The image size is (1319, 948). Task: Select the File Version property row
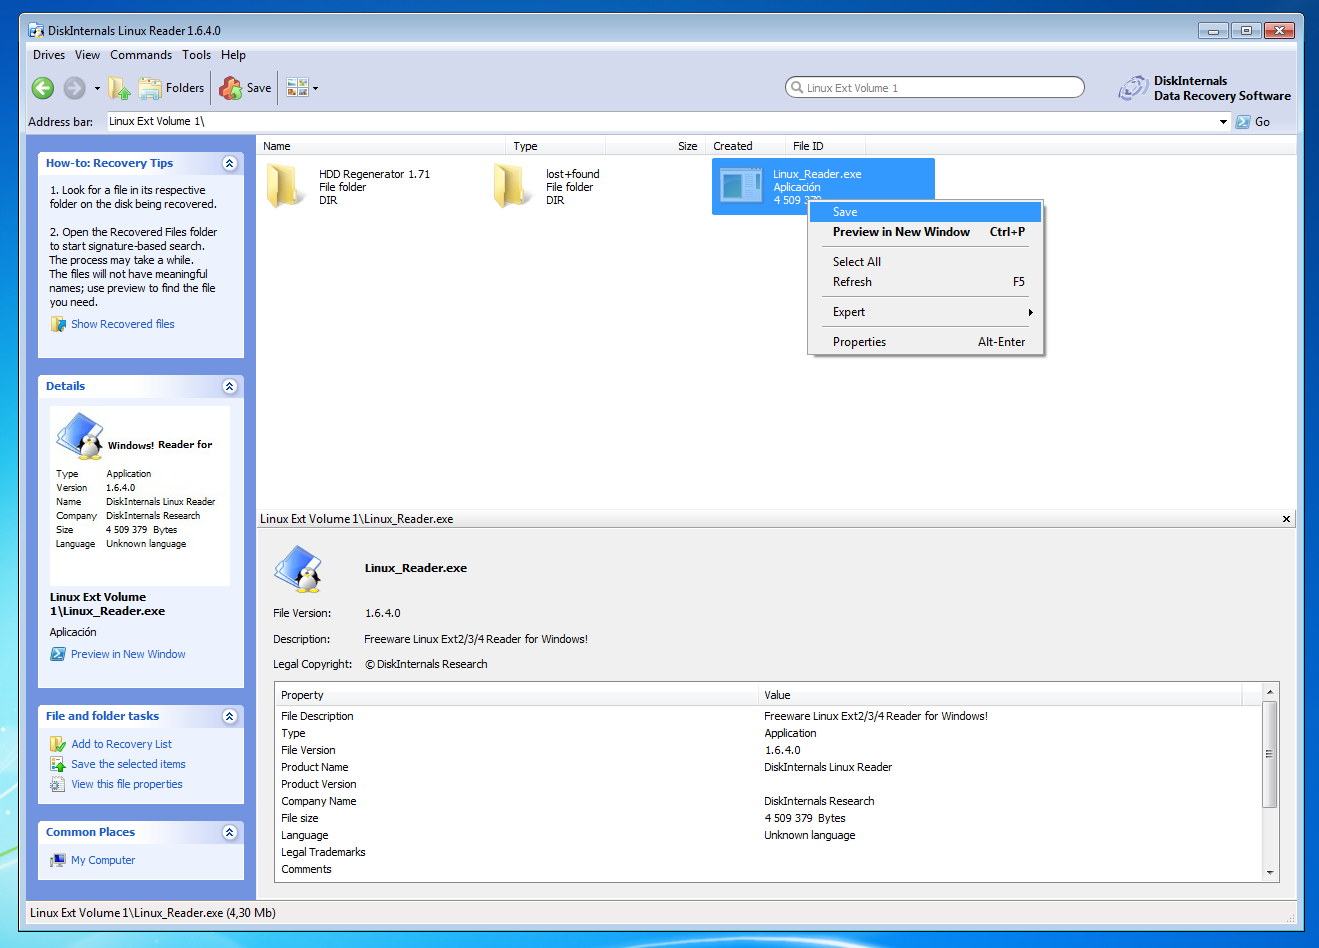coord(768,750)
